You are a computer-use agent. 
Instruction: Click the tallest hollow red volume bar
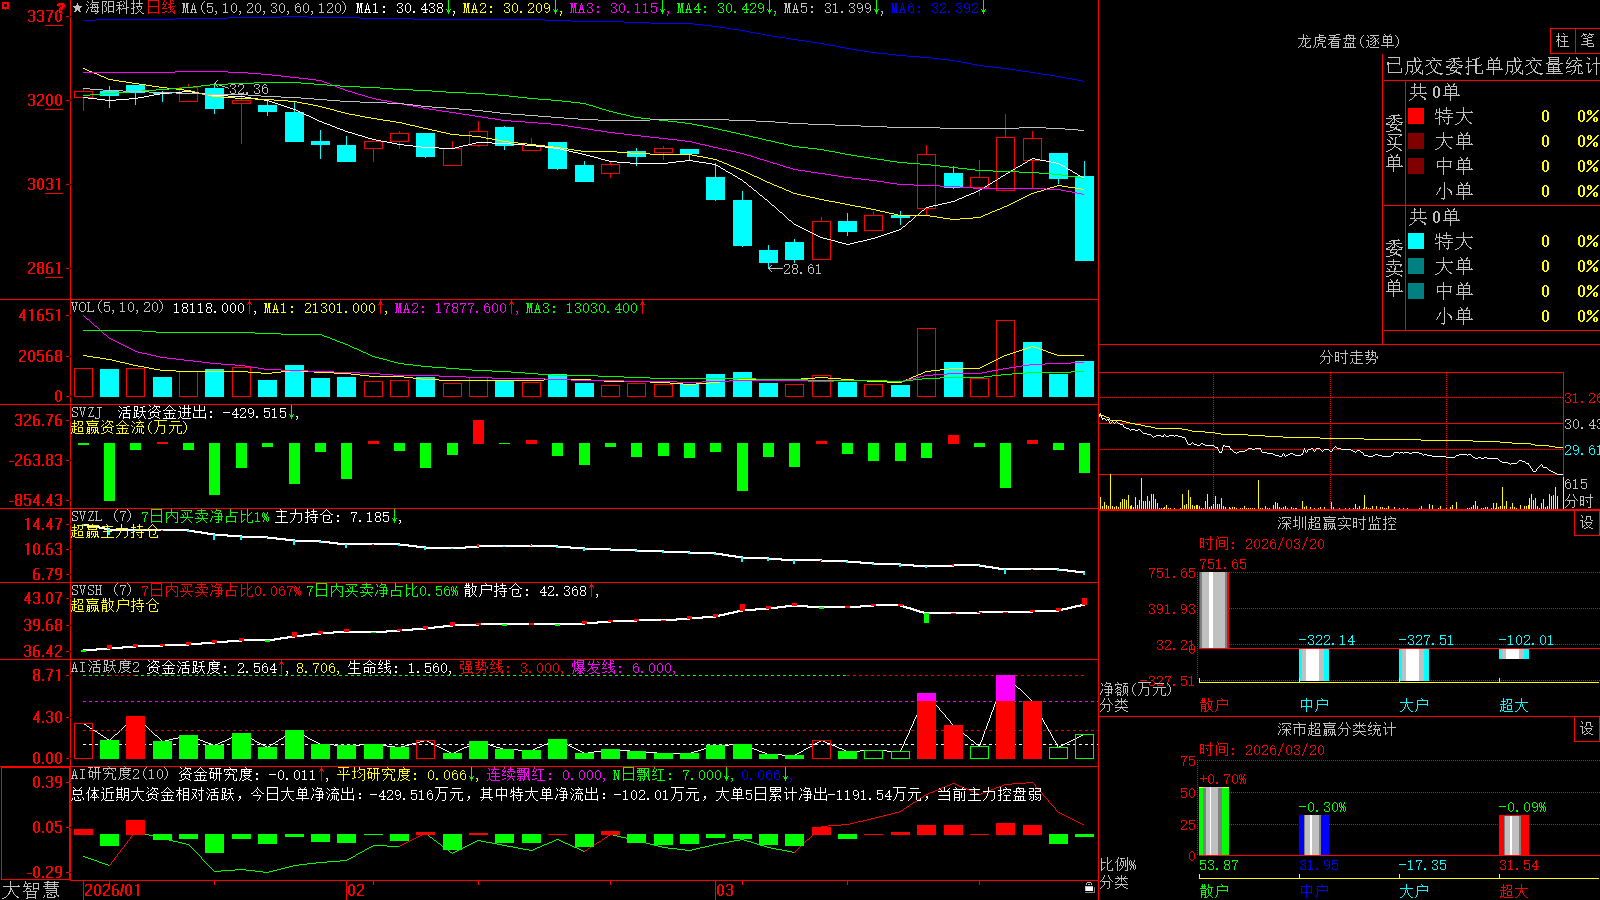coord(1005,359)
